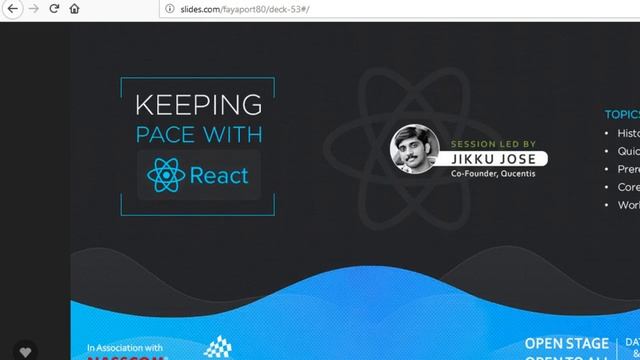Like the deck with the heart icon
Viewport: 640px width, 360px height.
coord(25,352)
